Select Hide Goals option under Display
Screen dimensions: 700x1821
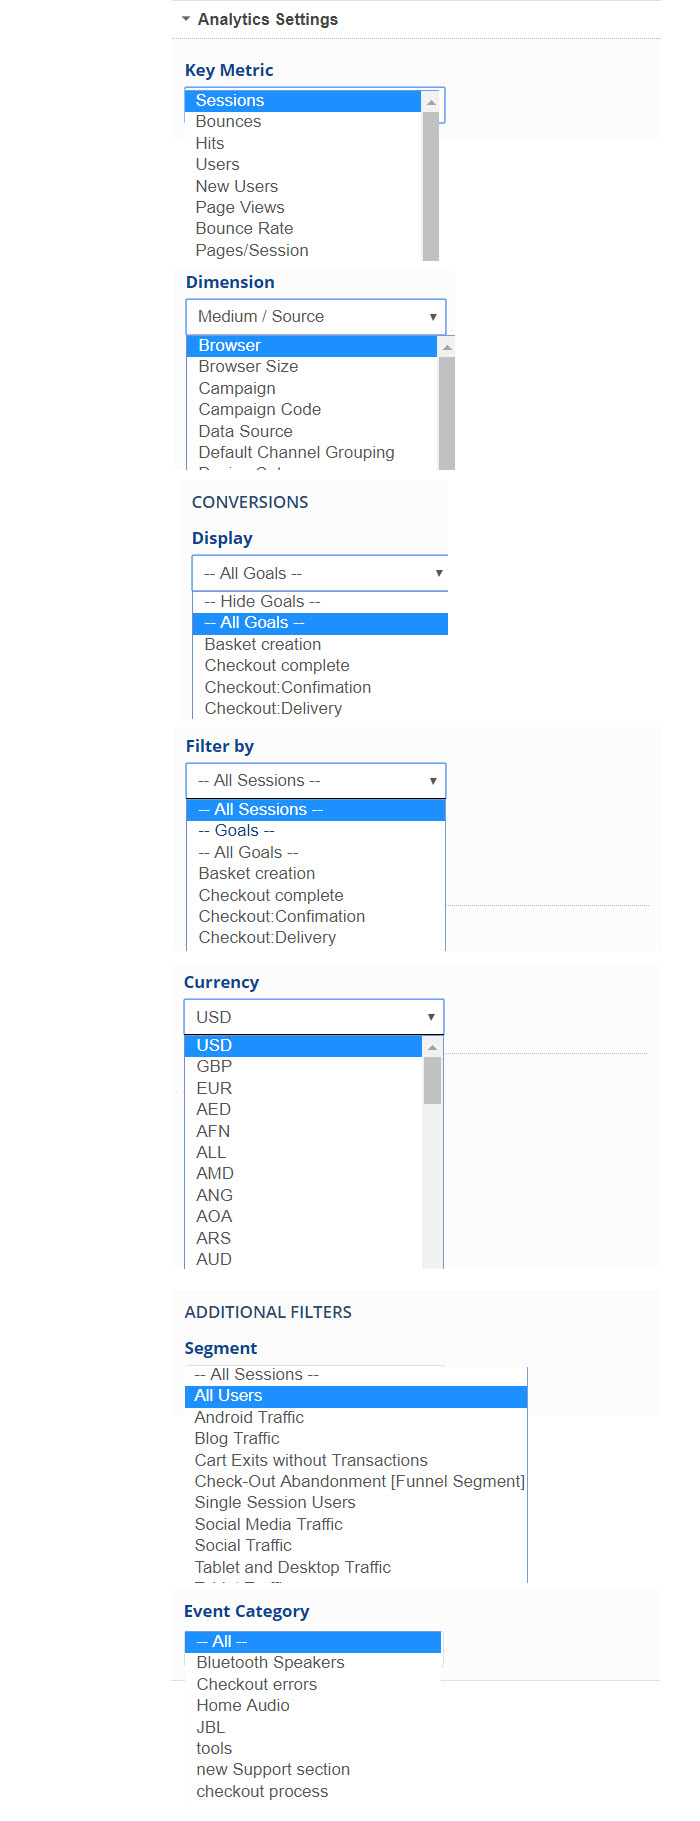pyautogui.click(x=262, y=601)
